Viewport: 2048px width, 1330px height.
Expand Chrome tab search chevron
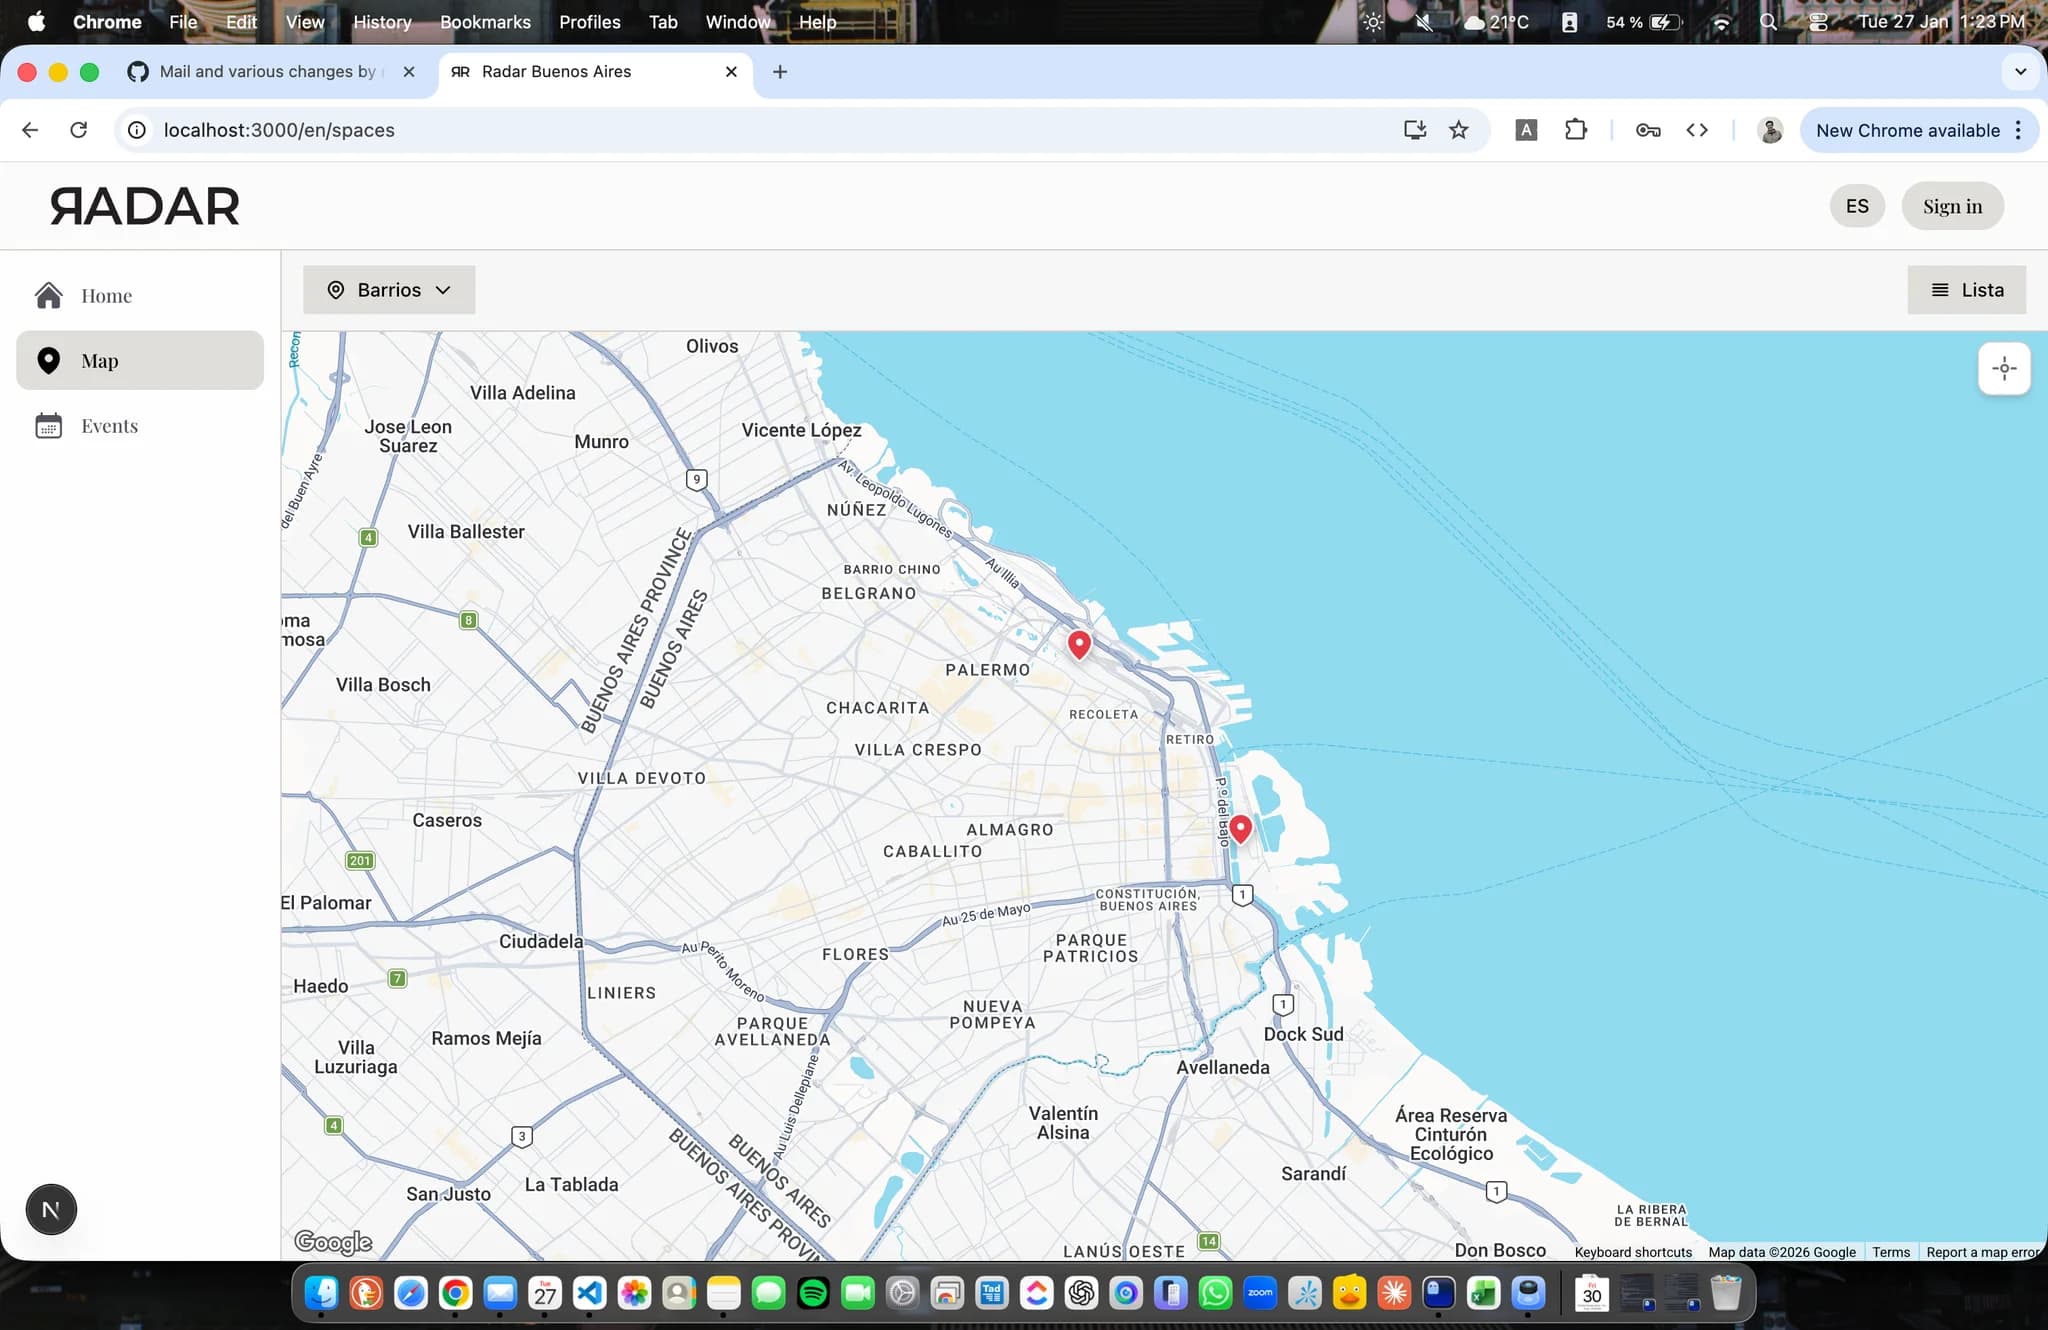pyautogui.click(x=2020, y=72)
